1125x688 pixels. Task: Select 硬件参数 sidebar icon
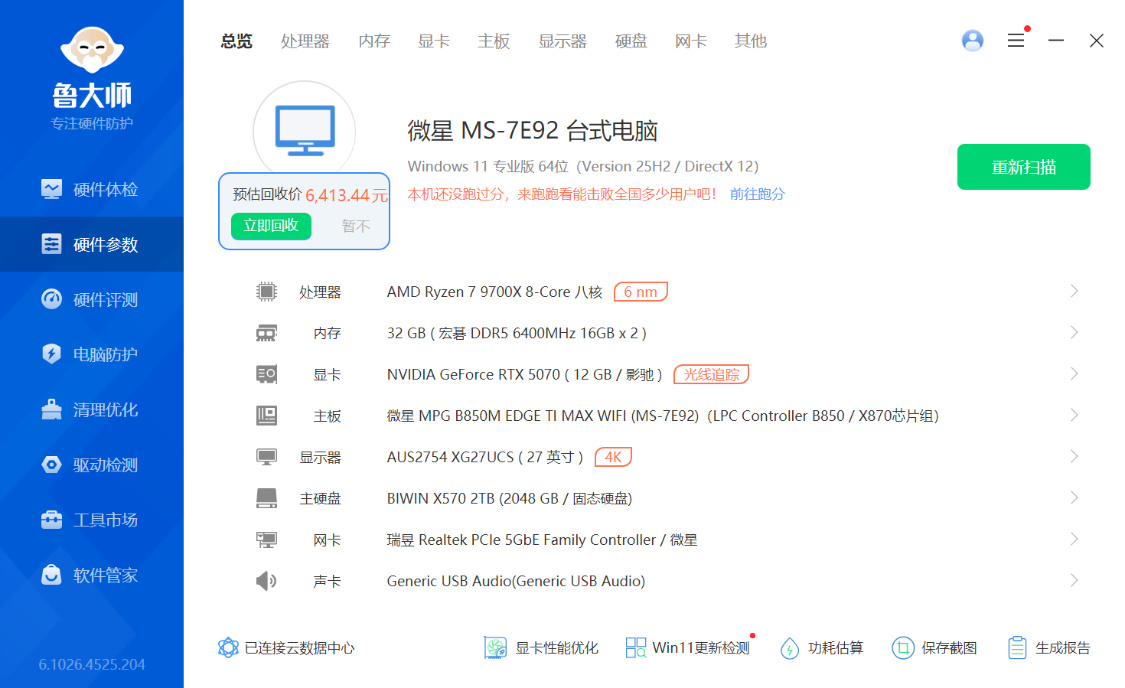[x=52, y=244]
